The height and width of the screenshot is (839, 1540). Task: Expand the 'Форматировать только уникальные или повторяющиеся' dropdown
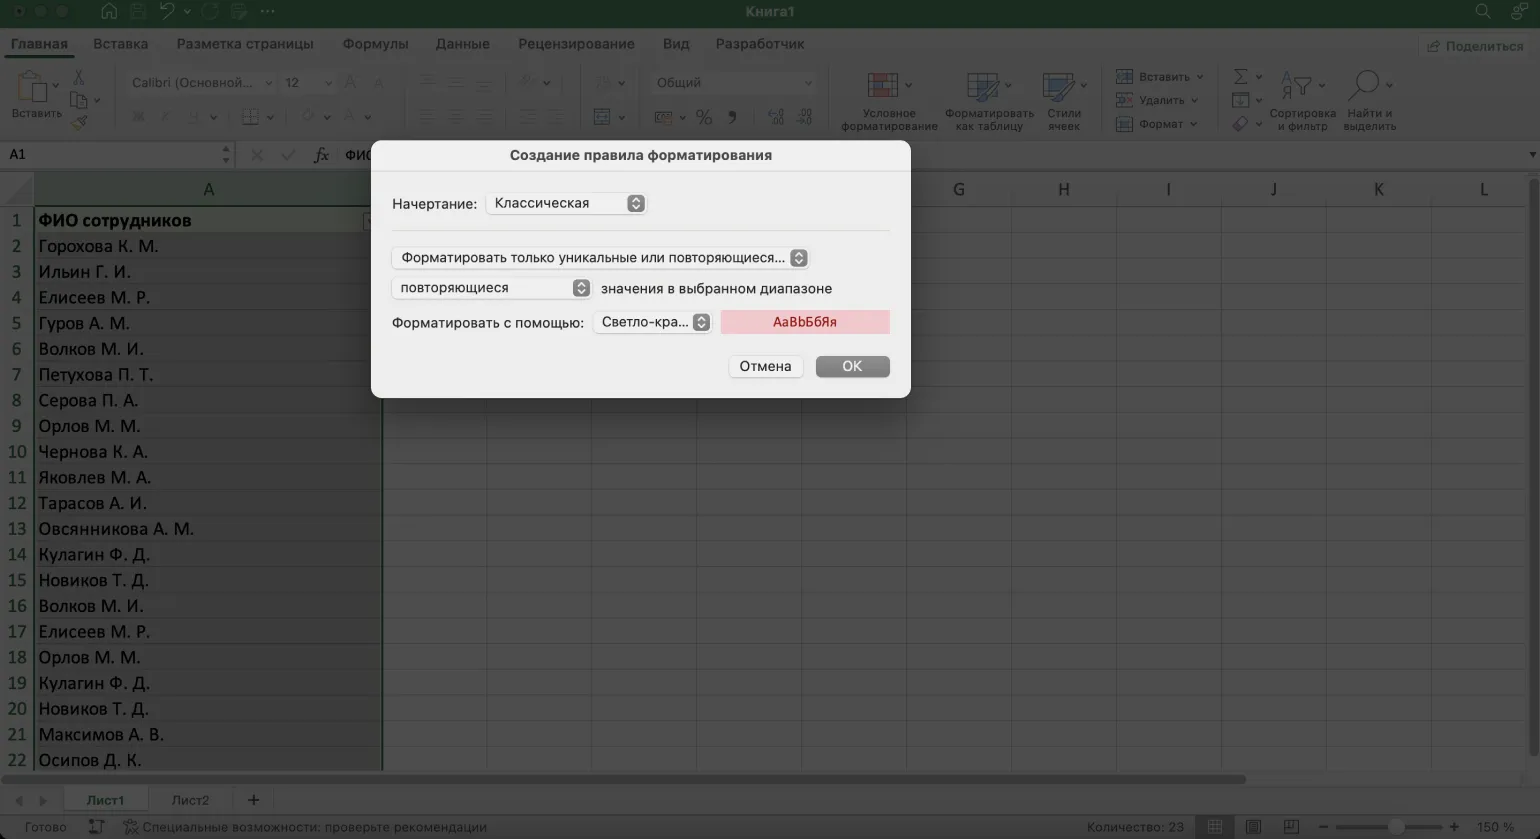coord(600,258)
